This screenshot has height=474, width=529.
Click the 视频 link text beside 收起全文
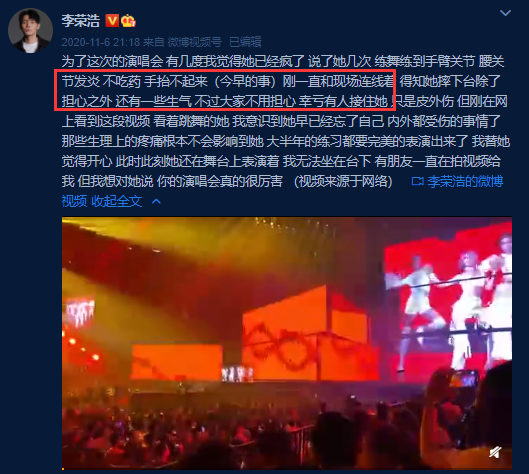(74, 201)
